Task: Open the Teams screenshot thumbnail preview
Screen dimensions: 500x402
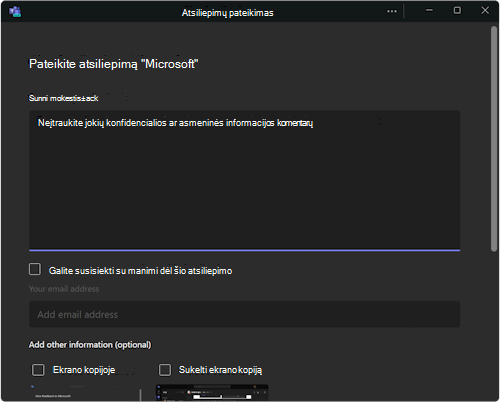Action: pyautogui.click(x=212, y=392)
